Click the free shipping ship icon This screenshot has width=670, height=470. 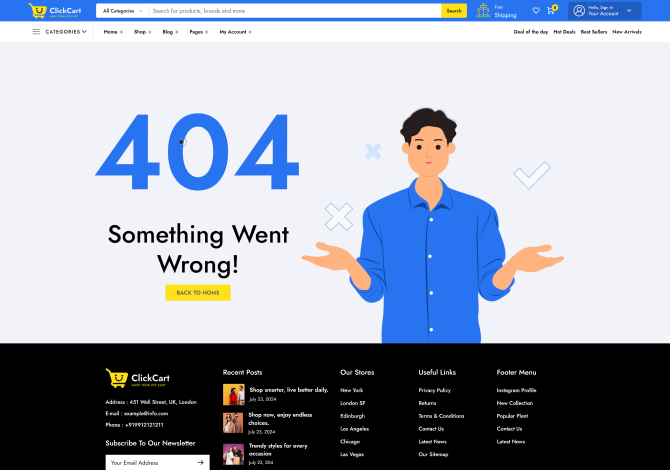(x=483, y=11)
